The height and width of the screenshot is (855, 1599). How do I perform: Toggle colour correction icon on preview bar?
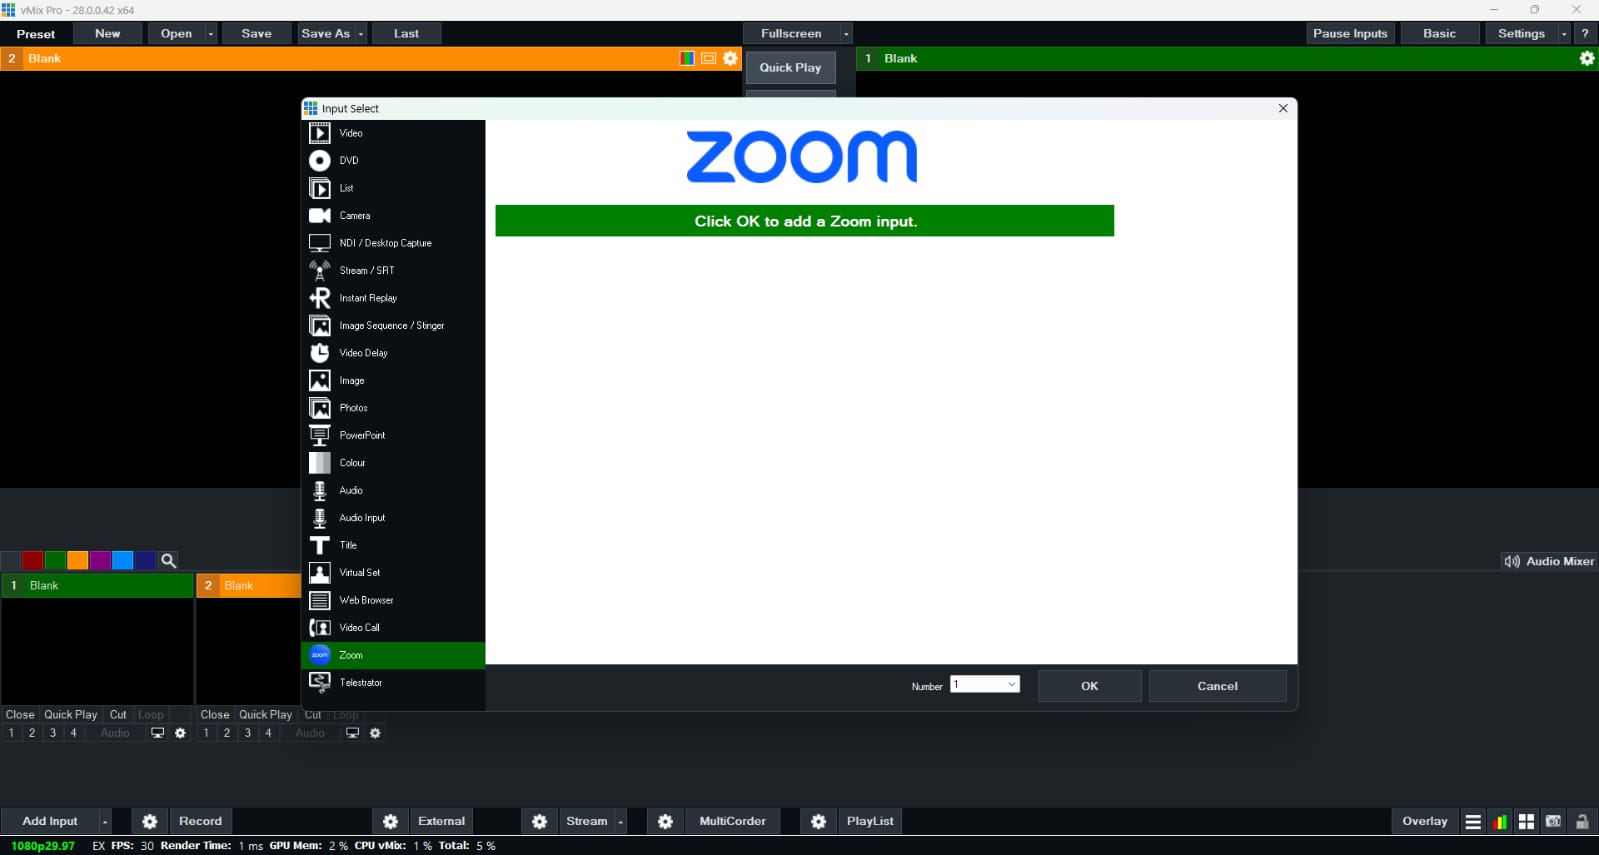(687, 58)
